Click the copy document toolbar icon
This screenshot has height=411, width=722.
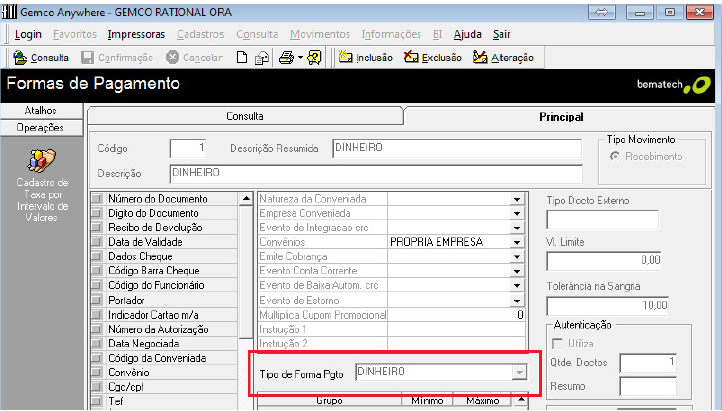262,58
